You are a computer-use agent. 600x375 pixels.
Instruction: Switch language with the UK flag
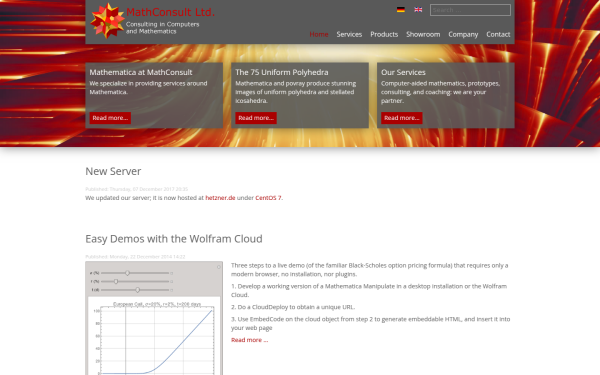(418, 10)
